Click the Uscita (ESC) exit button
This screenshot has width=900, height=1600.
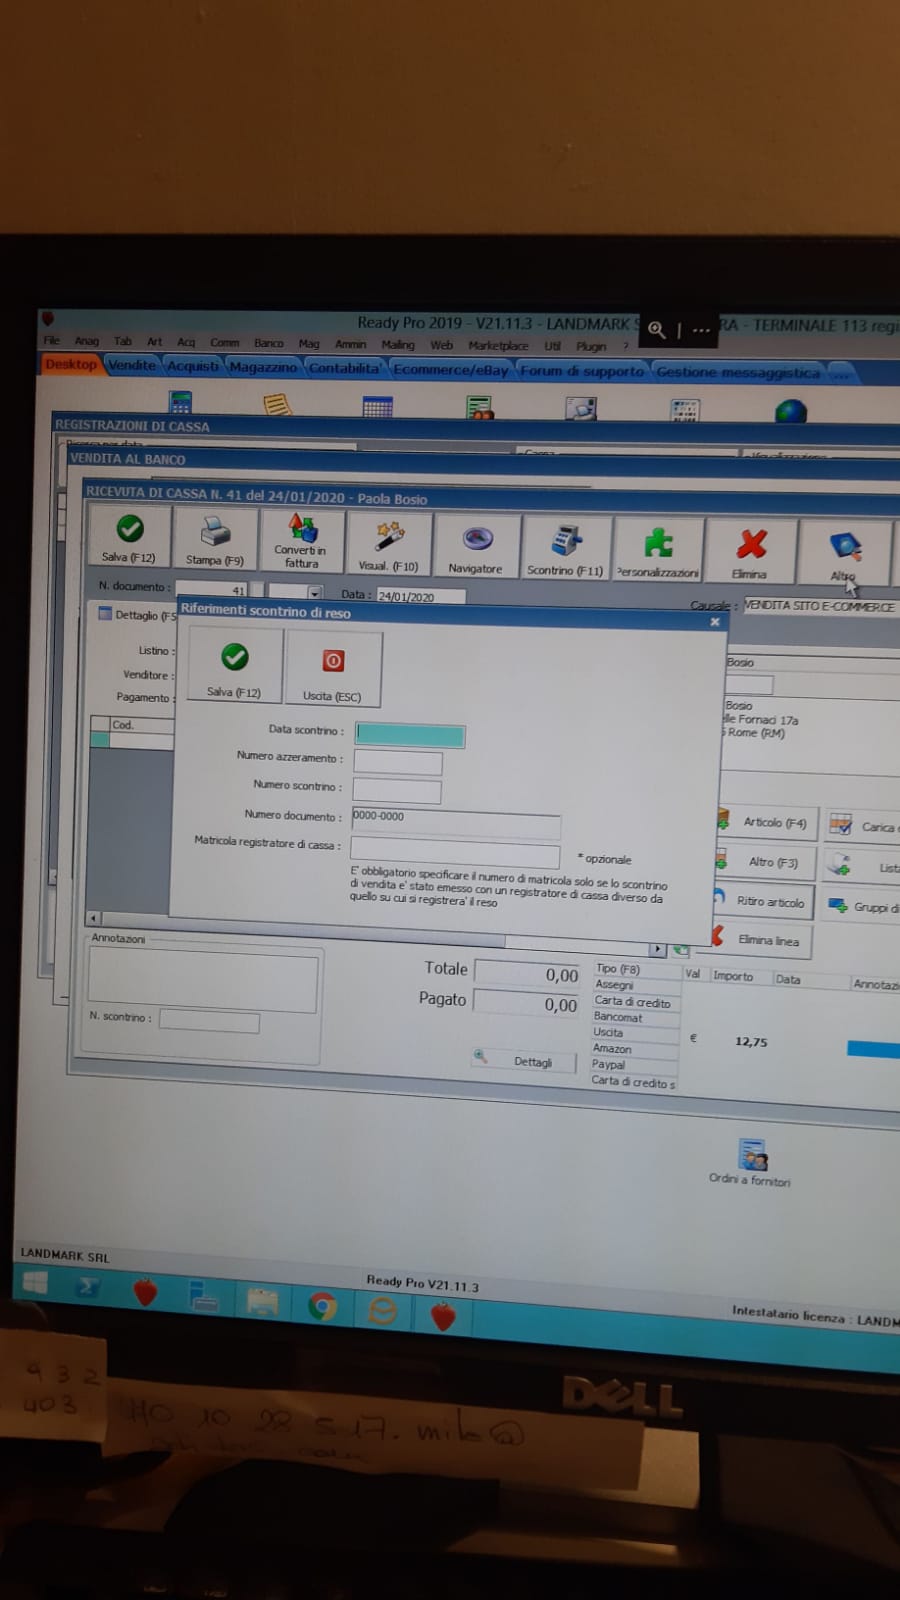click(x=333, y=670)
